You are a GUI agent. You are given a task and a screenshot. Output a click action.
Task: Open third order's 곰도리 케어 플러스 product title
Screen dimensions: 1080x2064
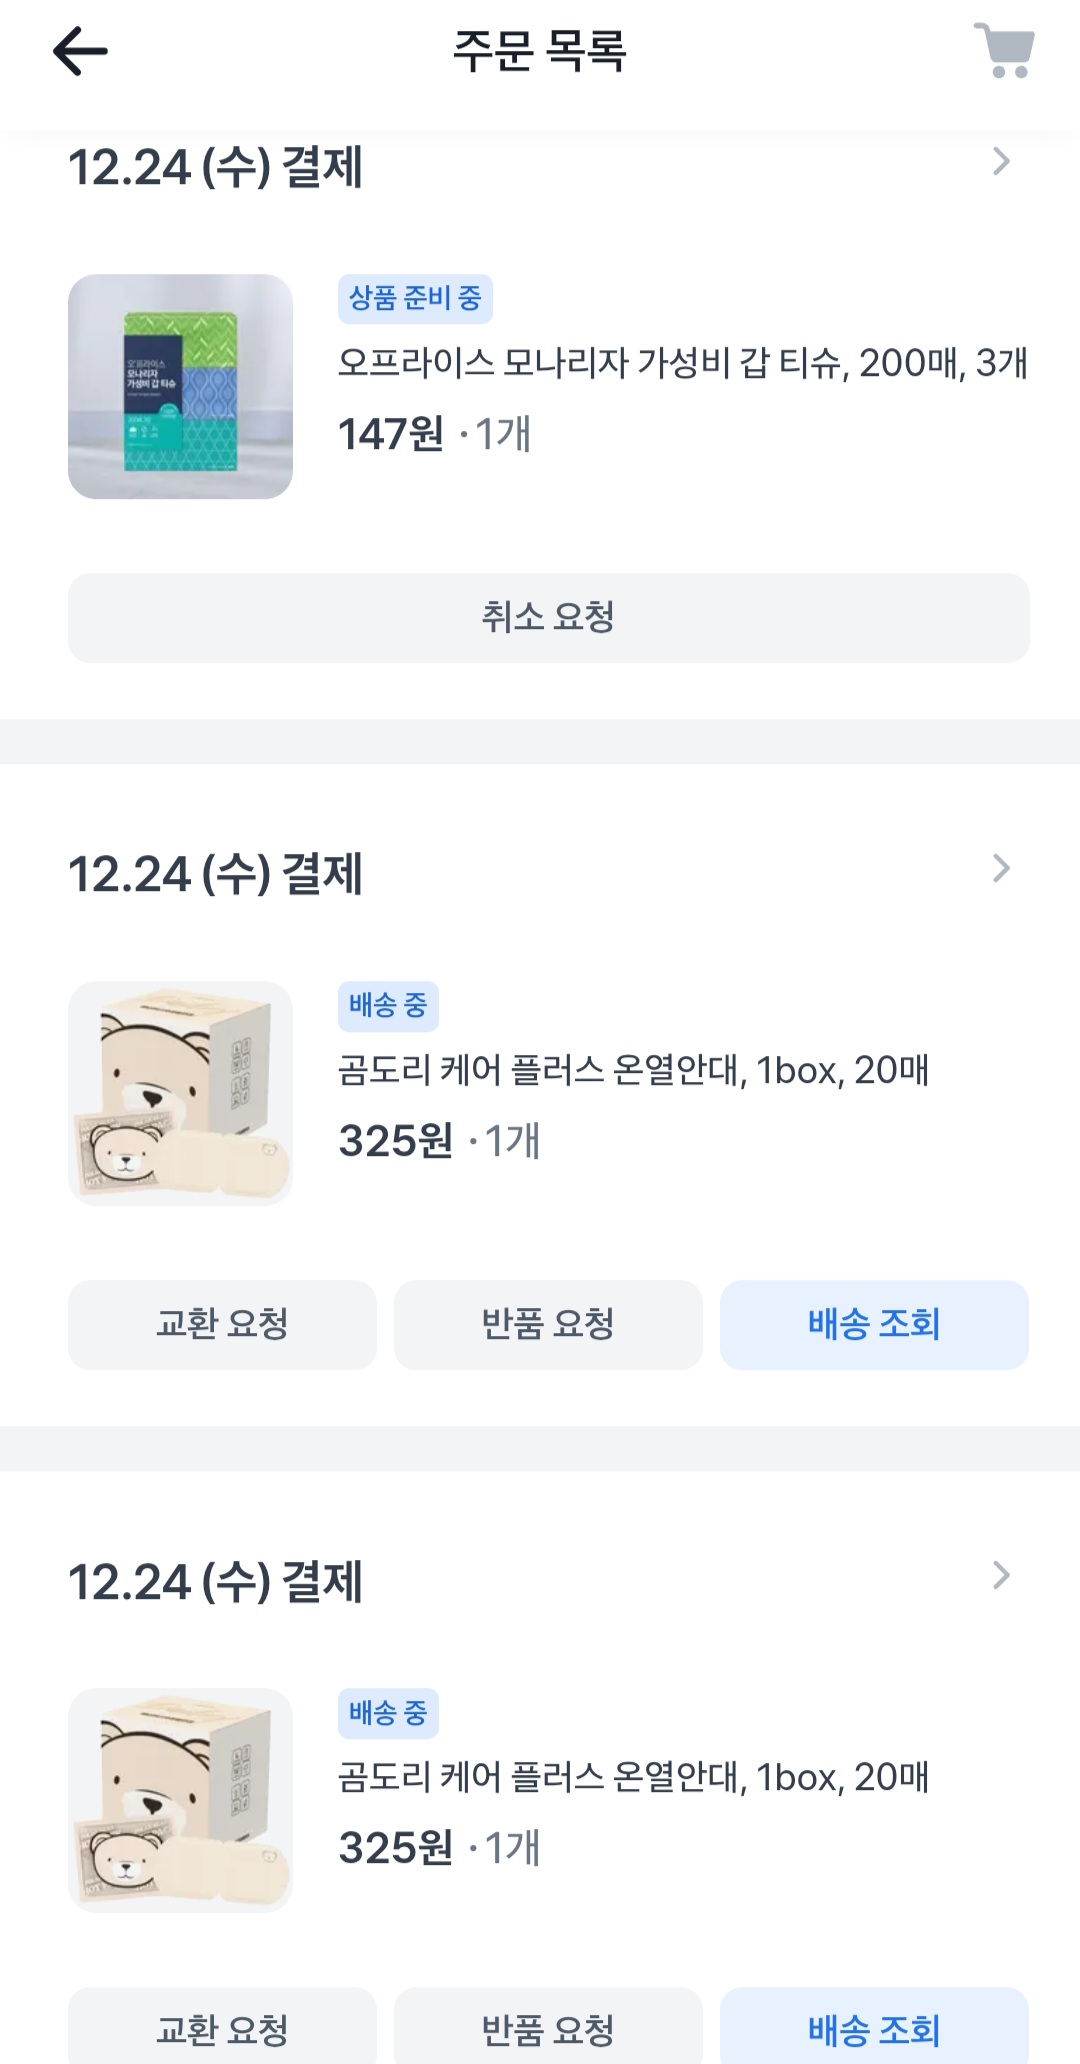point(633,1778)
